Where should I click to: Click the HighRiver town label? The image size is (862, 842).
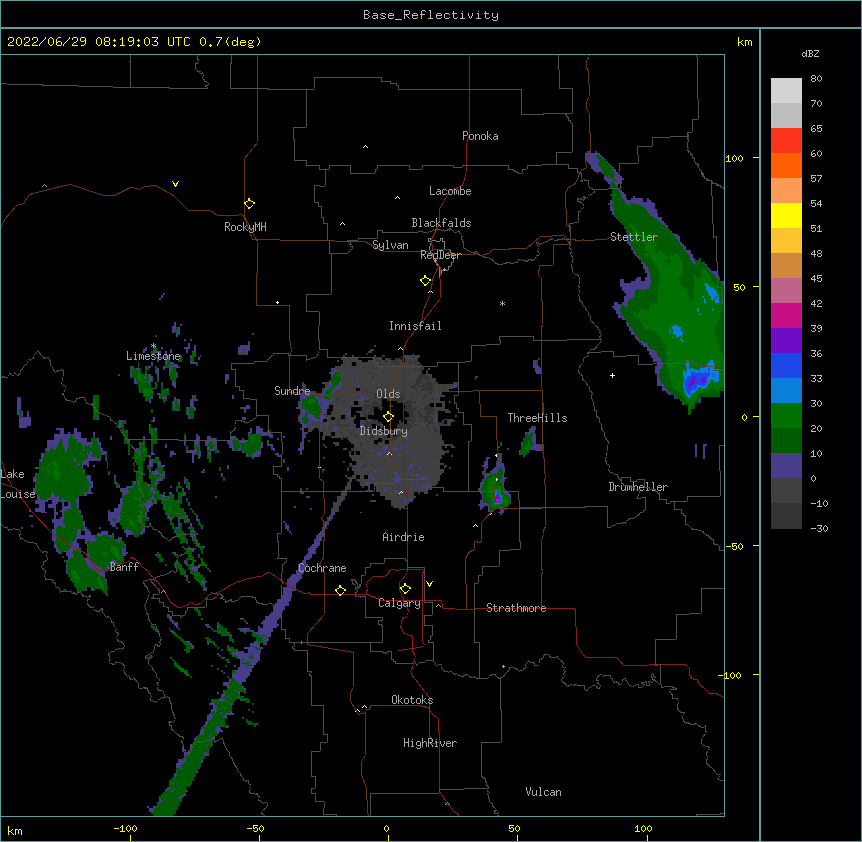click(x=430, y=743)
